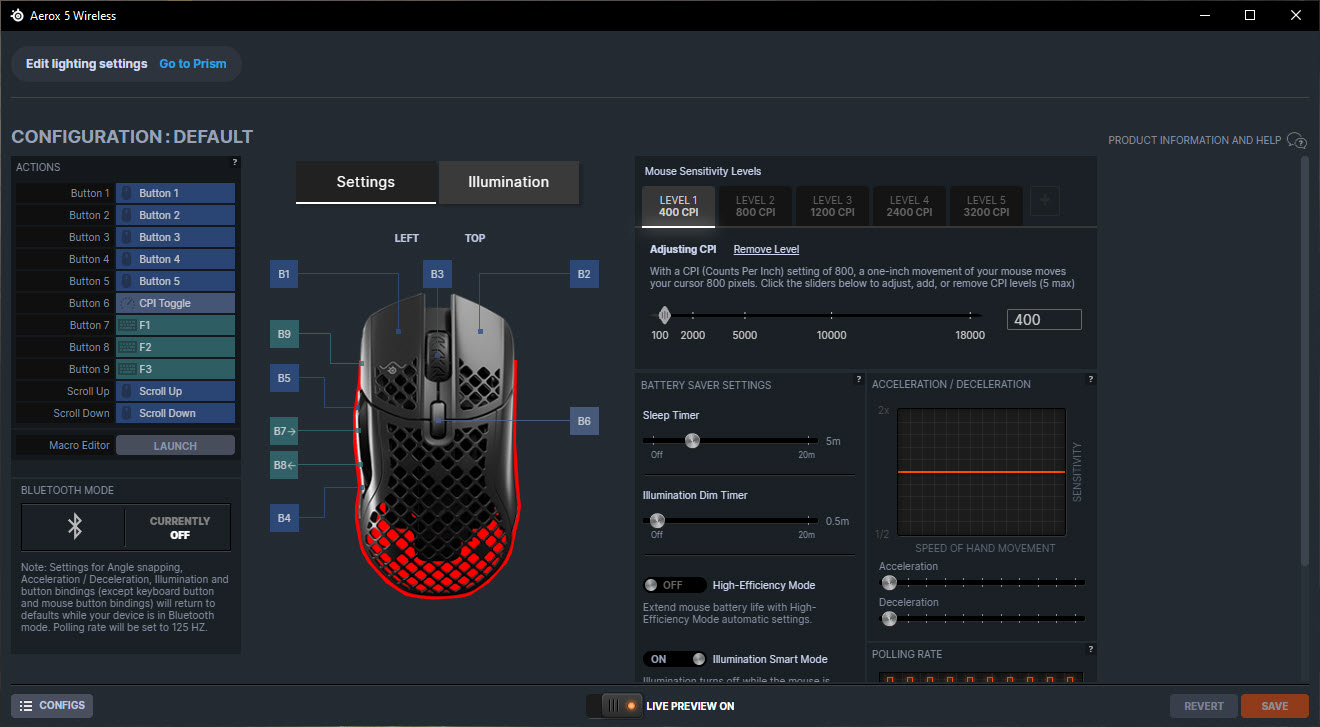Click the Bluetooth mode icon
1320x727 pixels.
coord(73,527)
